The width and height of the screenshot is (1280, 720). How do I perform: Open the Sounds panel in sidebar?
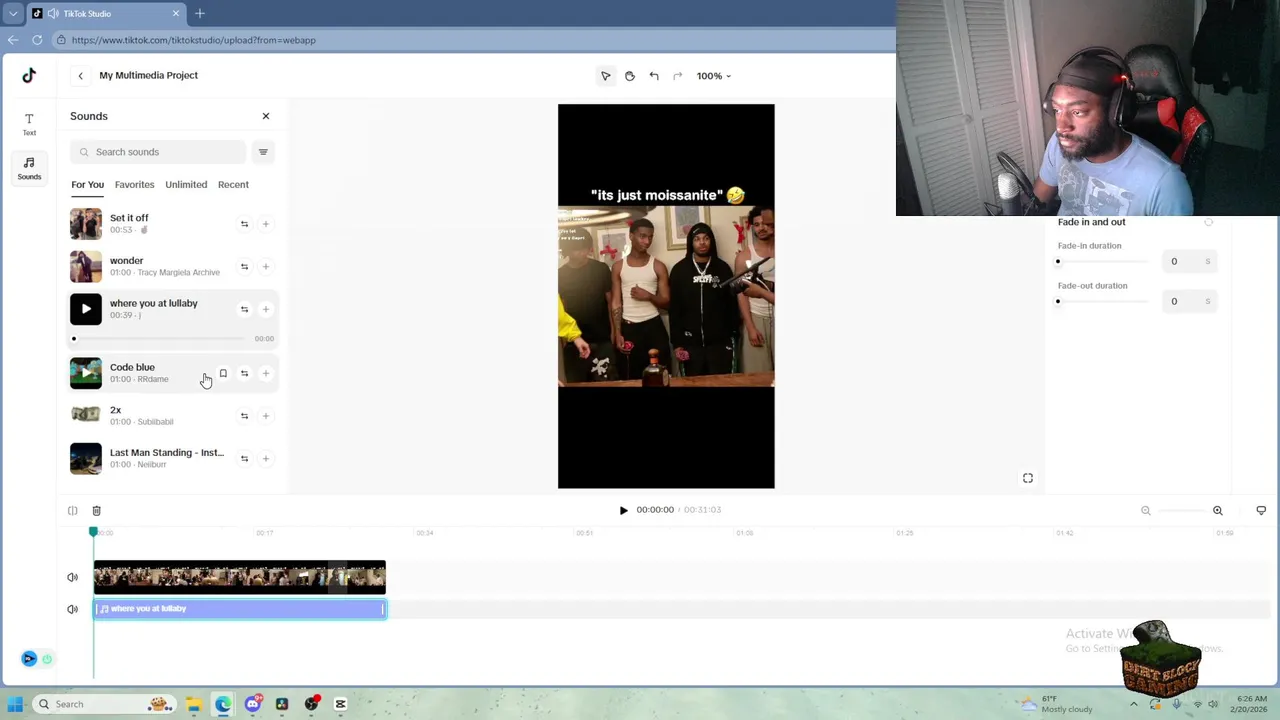pos(29,168)
